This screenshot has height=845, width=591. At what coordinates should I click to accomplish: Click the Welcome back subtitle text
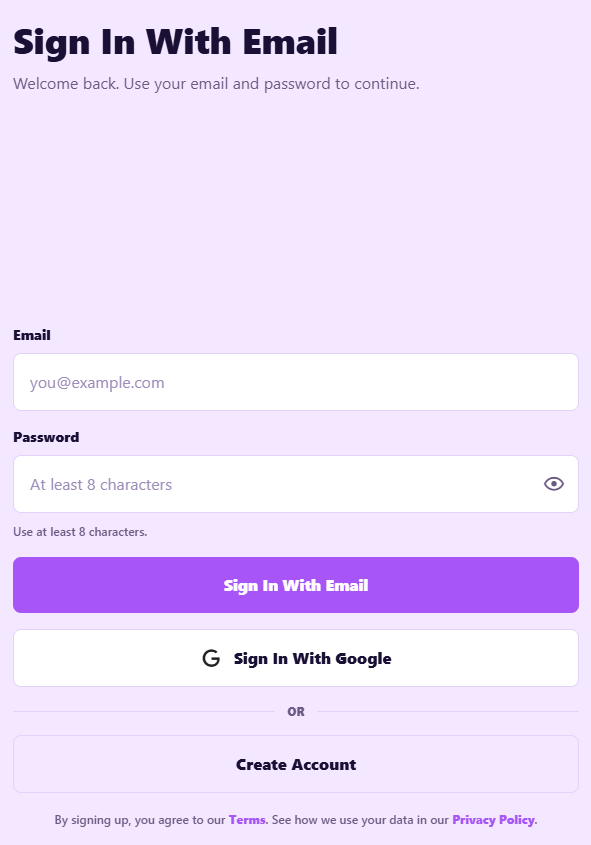[216, 84]
